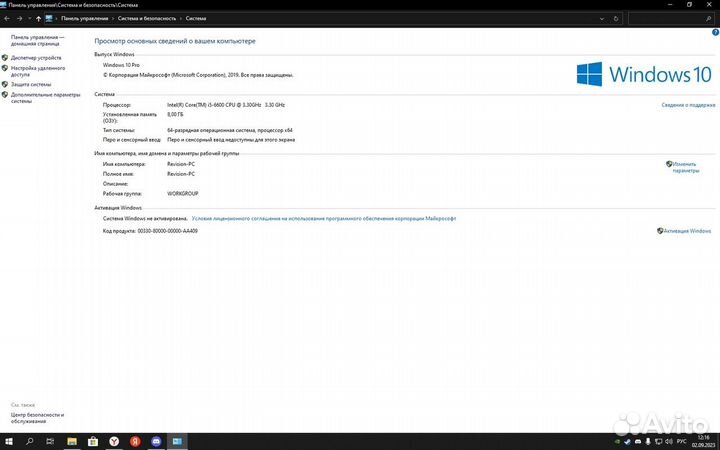720x450 pixels.
Task: Switch input language 'РУС'
Action: pos(681,442)
